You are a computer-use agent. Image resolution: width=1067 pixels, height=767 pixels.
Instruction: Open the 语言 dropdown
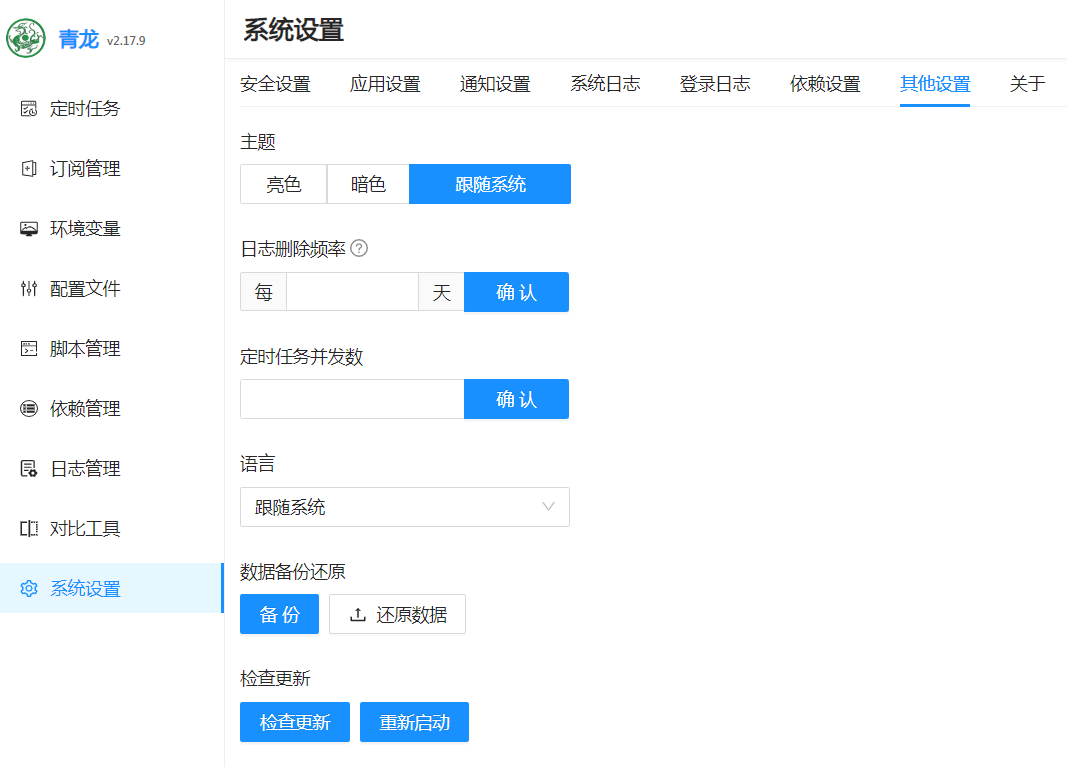tap(404, 507)
